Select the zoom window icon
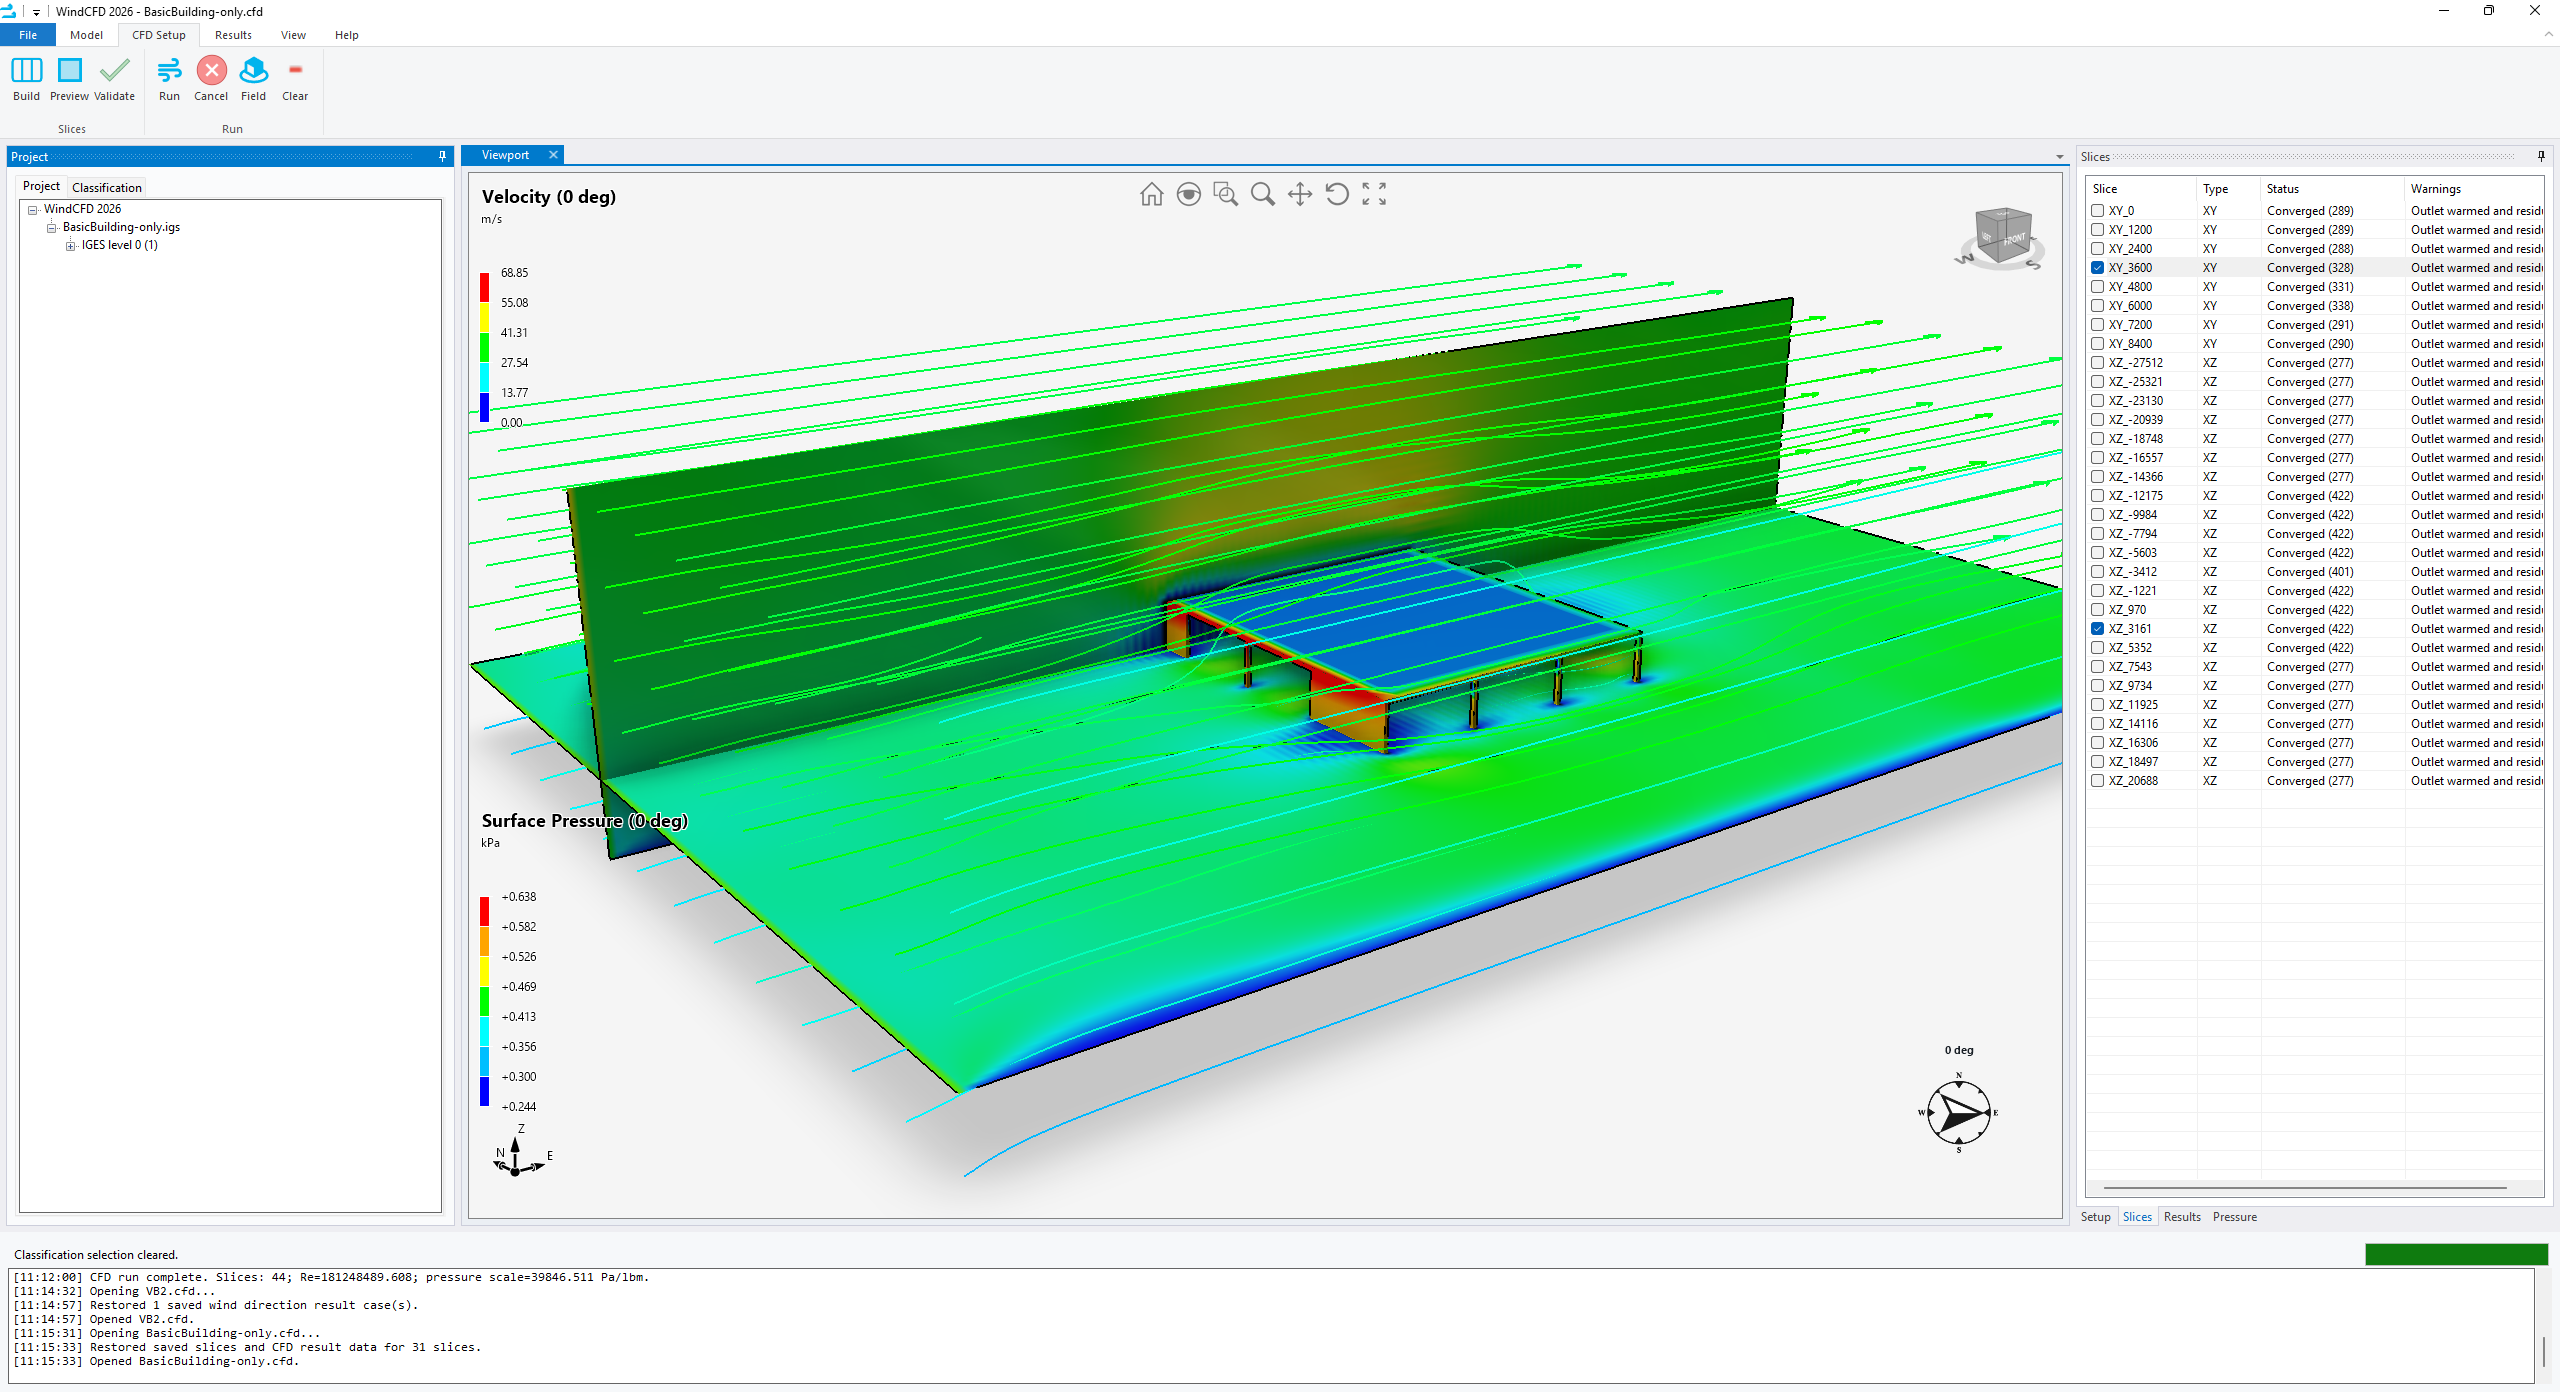Viewport: 2560px width, 1392px height. pyautogui.click(x=1225, y=194)
